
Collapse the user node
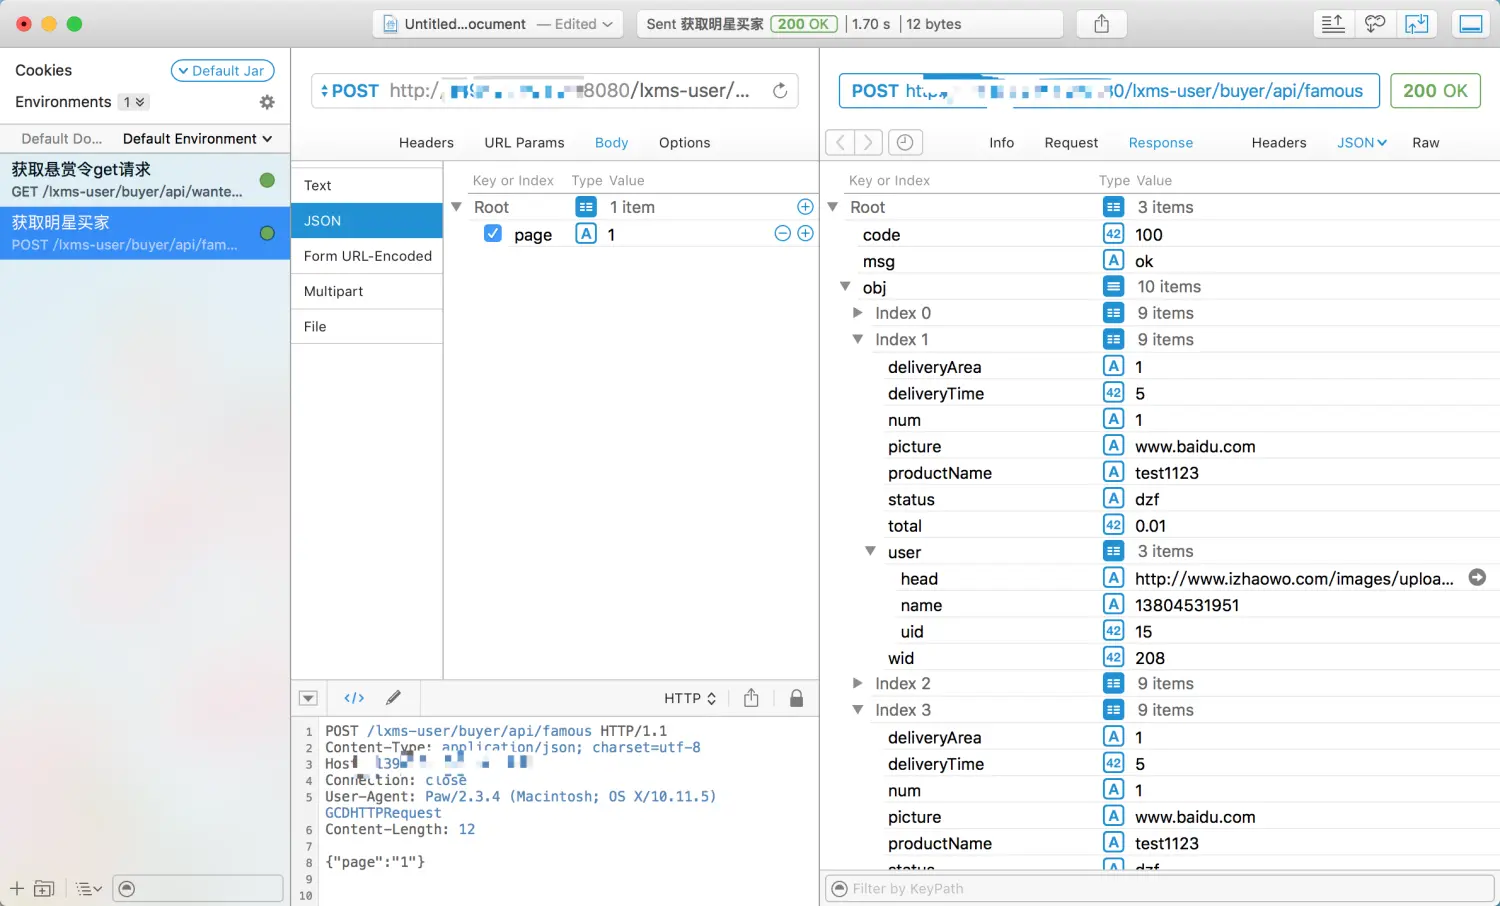point(870,551)
